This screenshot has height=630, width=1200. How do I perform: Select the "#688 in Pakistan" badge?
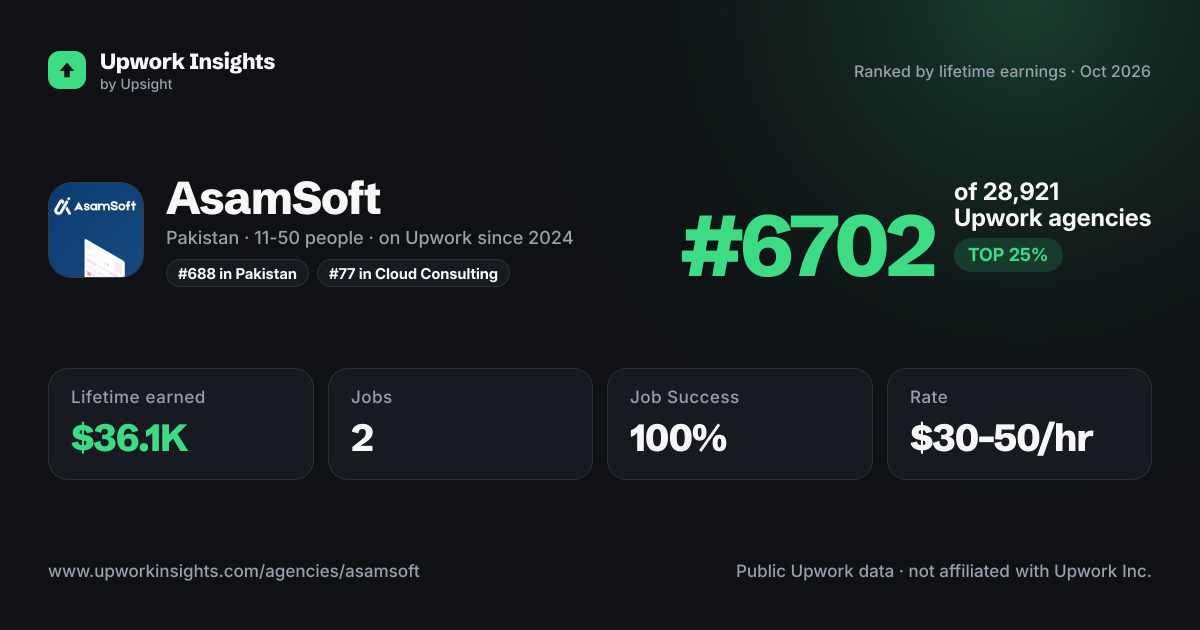[237, 273]
